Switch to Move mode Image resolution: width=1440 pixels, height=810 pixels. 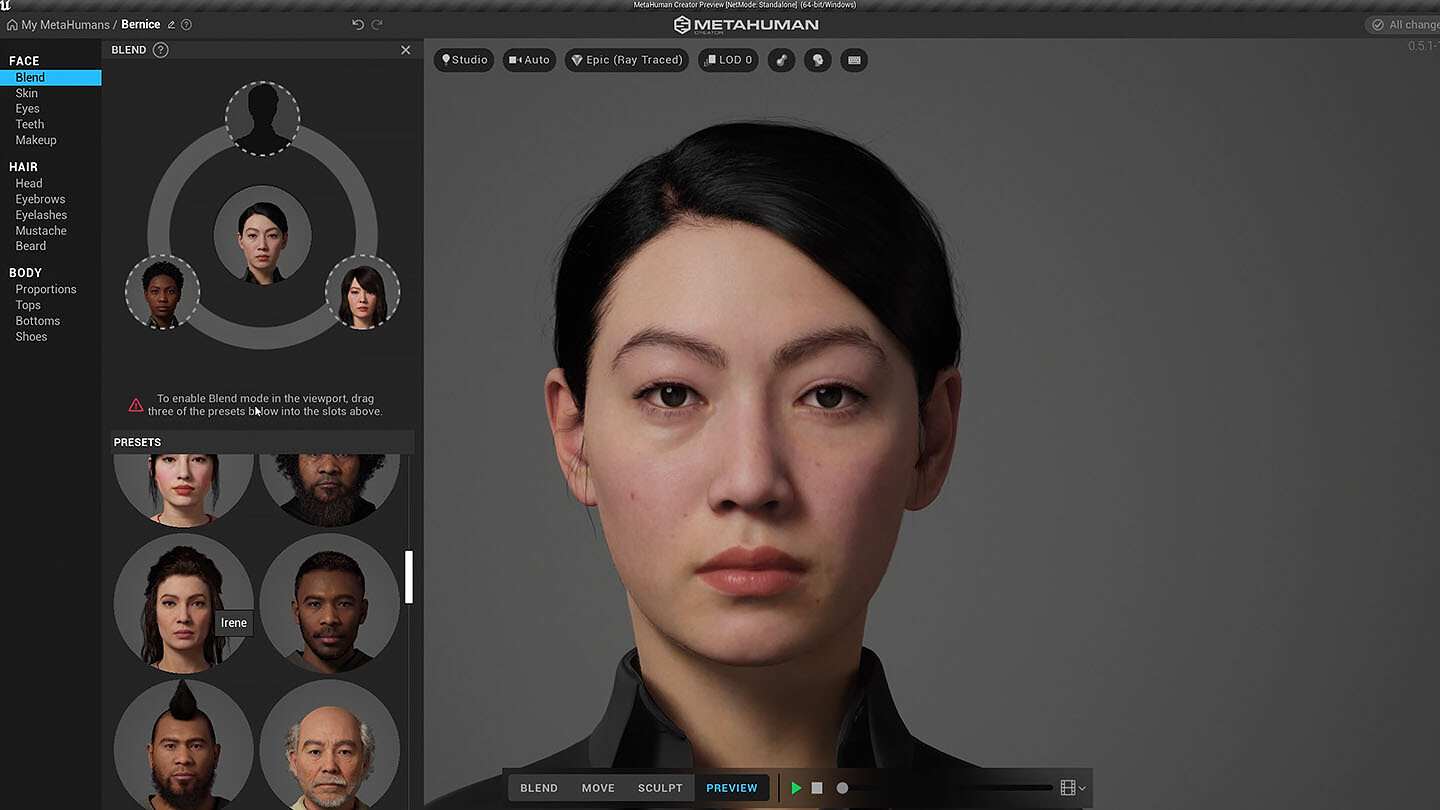pyautogui.click(x=598, y=788)
